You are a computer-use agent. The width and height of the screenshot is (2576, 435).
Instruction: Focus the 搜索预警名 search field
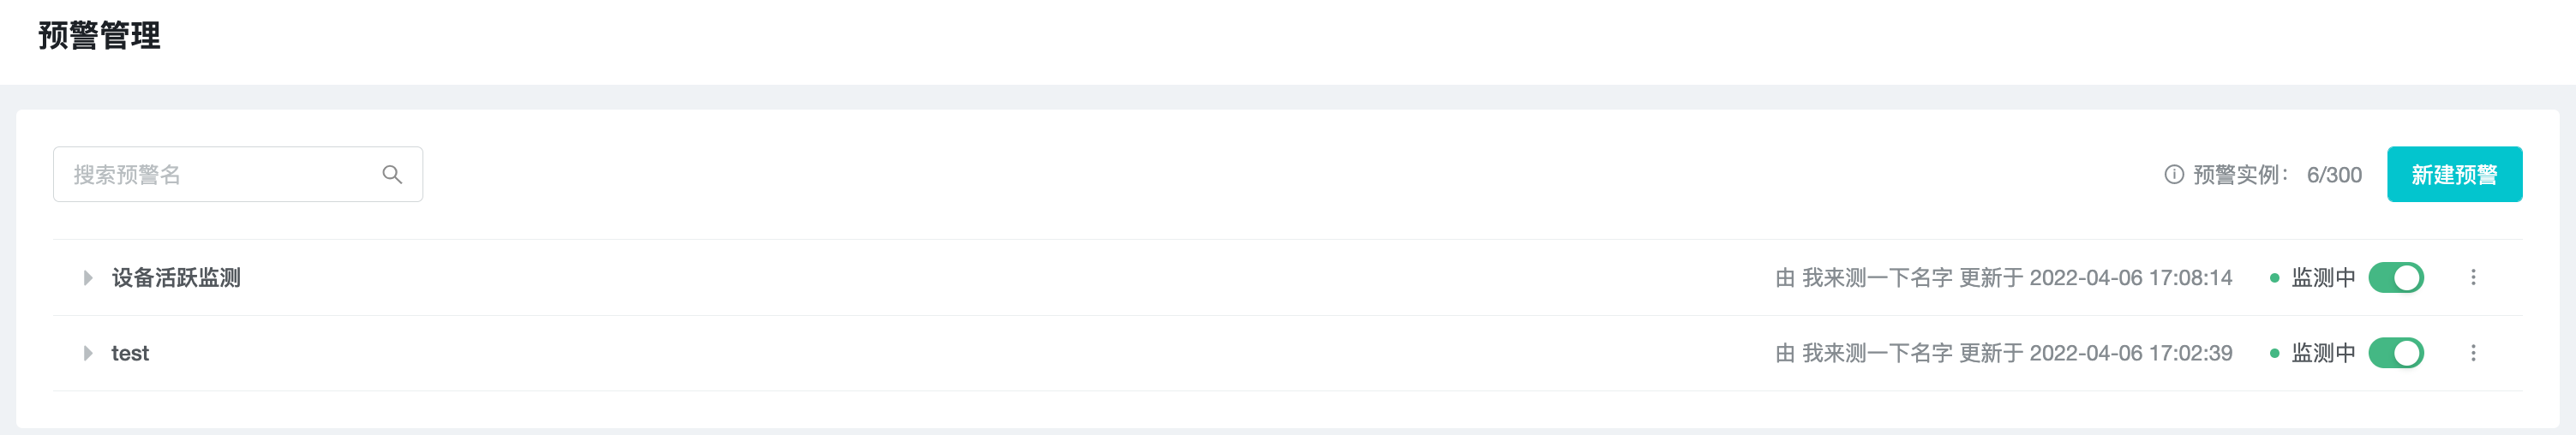pyautogui.click(x=220, y=175)
